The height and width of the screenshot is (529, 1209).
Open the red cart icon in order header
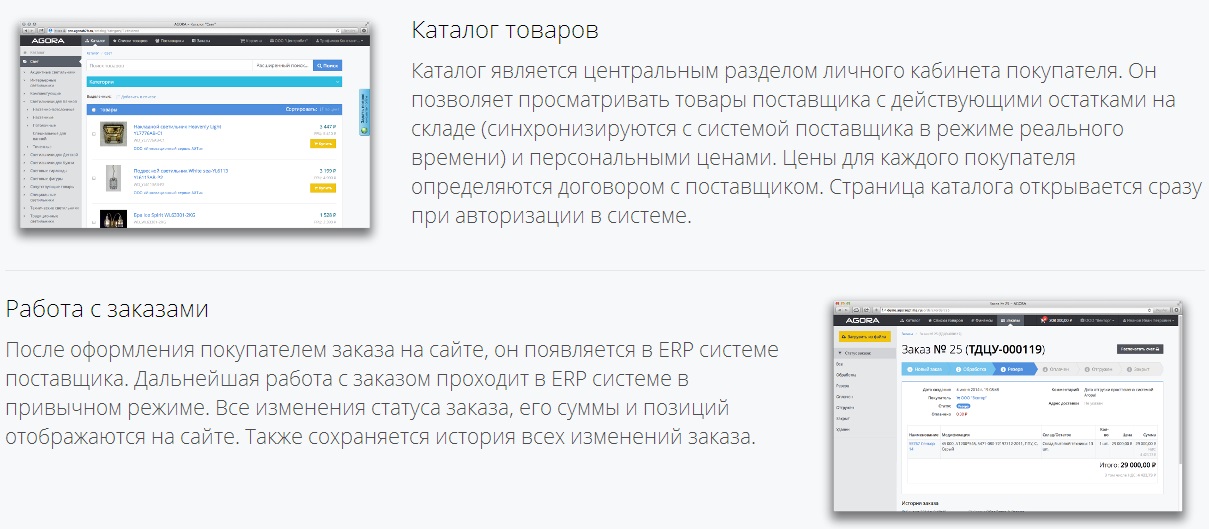point(1043,321)
